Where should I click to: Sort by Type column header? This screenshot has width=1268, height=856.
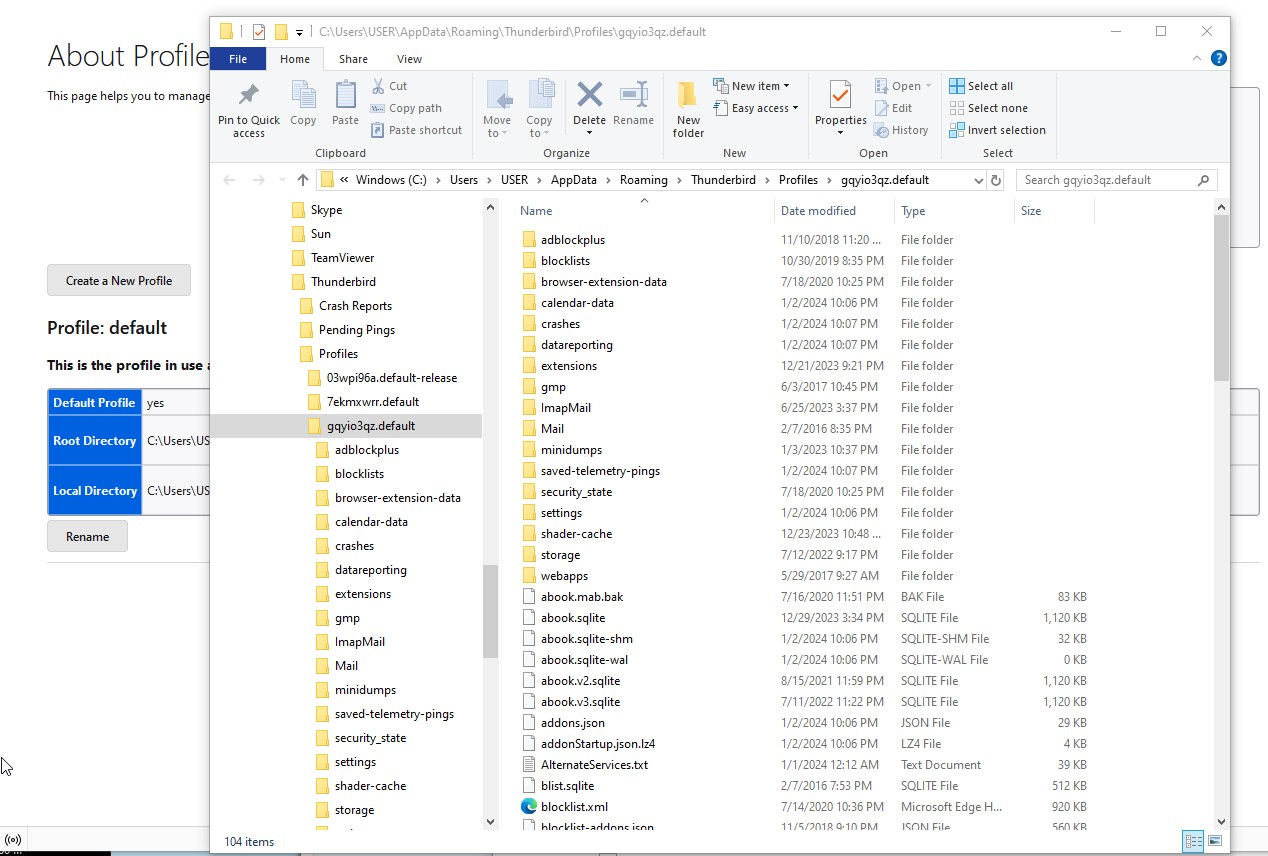click(x=954, y=211)
